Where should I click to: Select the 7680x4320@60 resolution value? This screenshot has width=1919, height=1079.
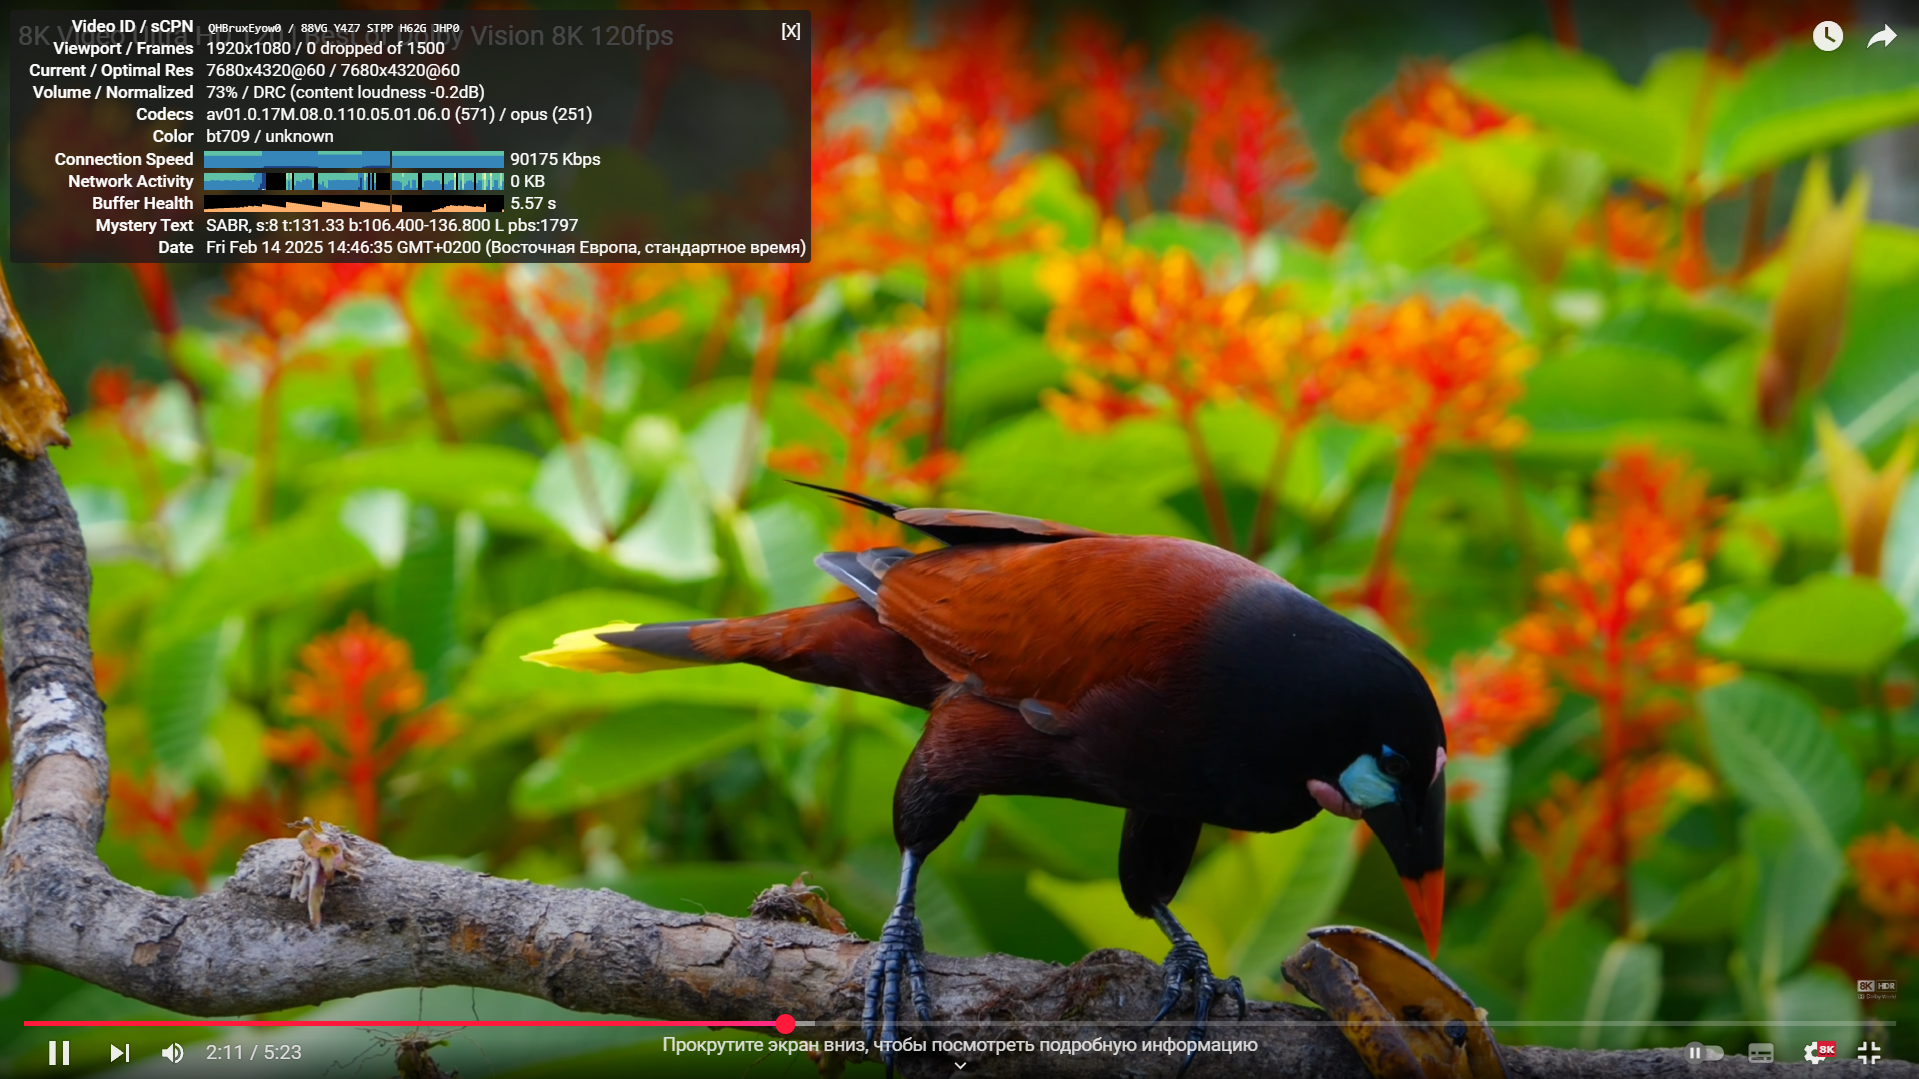point(333,70)
